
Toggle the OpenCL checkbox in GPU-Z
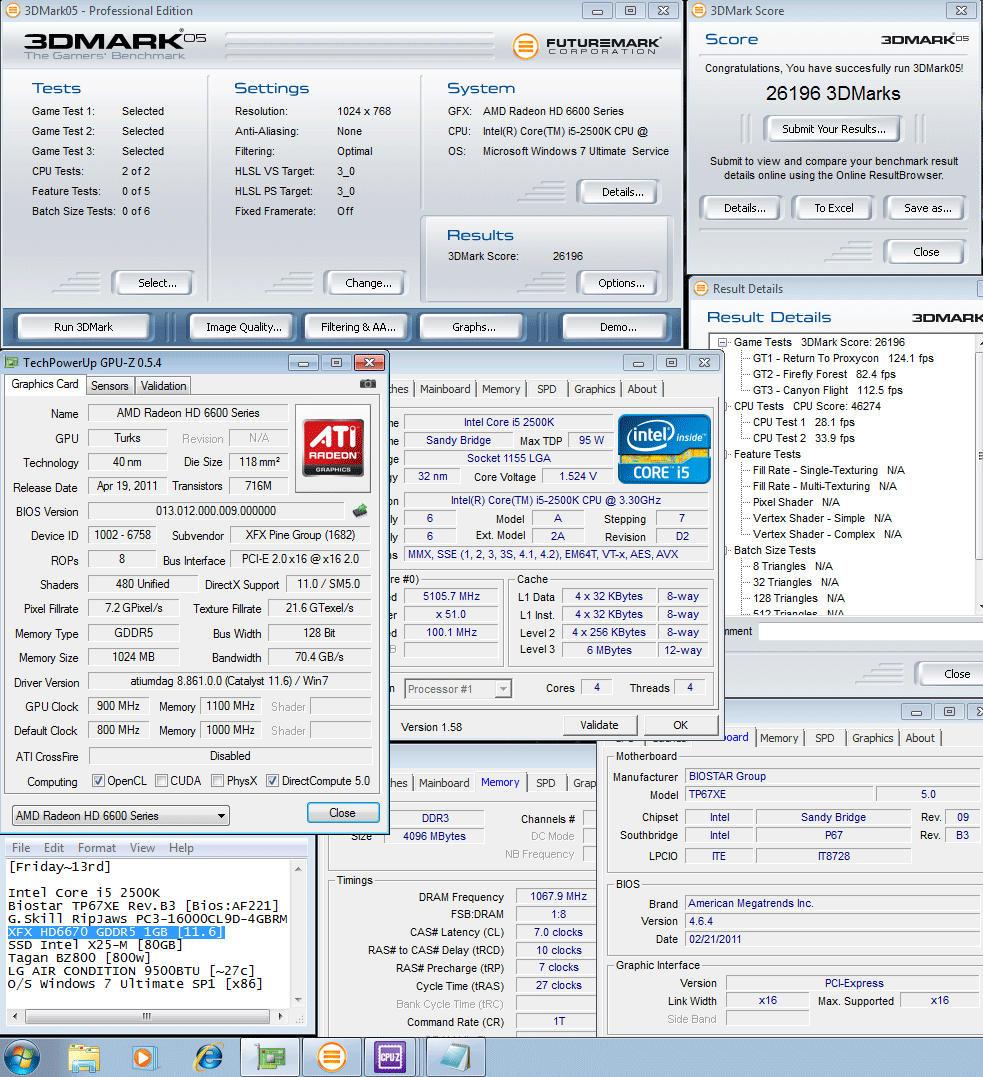pyautogui.click(x=98, y=781)
